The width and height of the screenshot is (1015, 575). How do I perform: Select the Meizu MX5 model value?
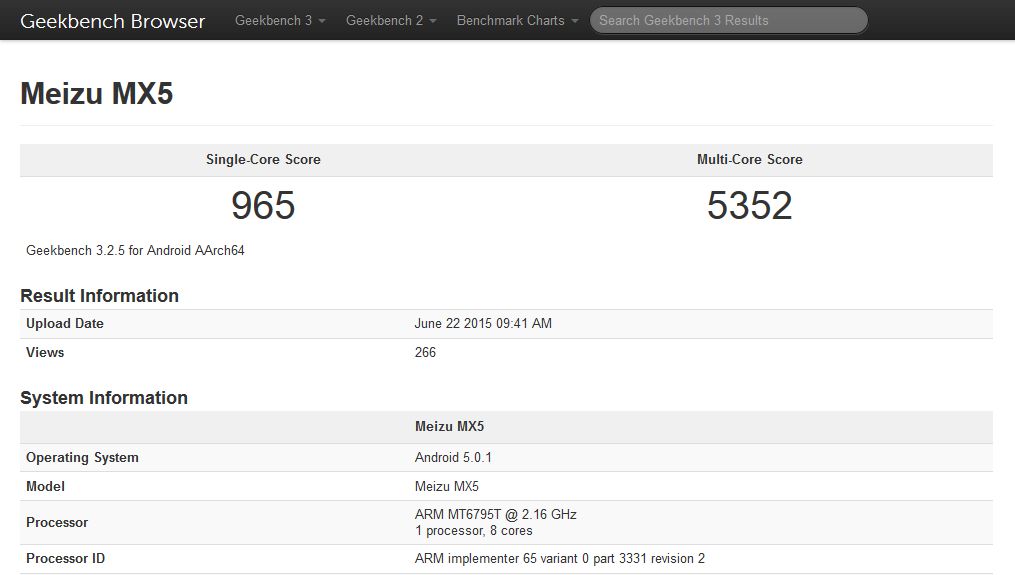pyautogui.click(x=447, y=486)
